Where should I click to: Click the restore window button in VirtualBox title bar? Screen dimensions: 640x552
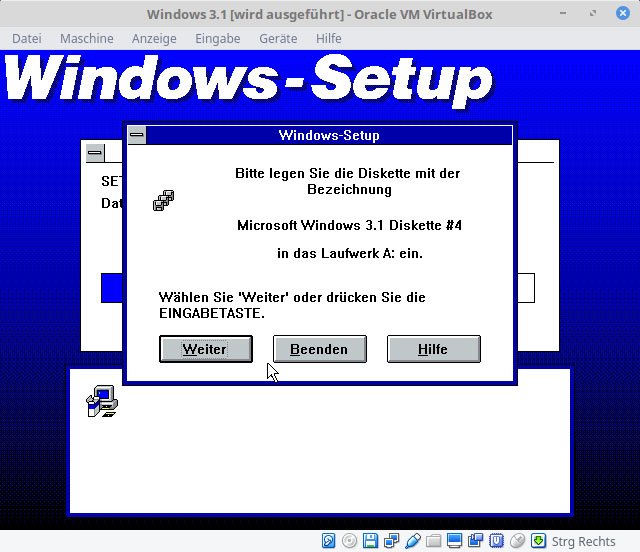tap(593, 13)
